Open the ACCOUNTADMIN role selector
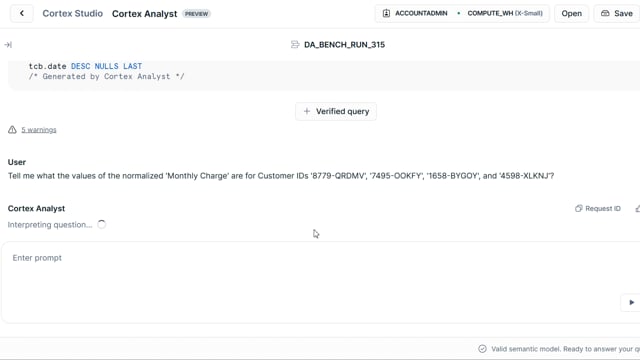 pos(416,13)
